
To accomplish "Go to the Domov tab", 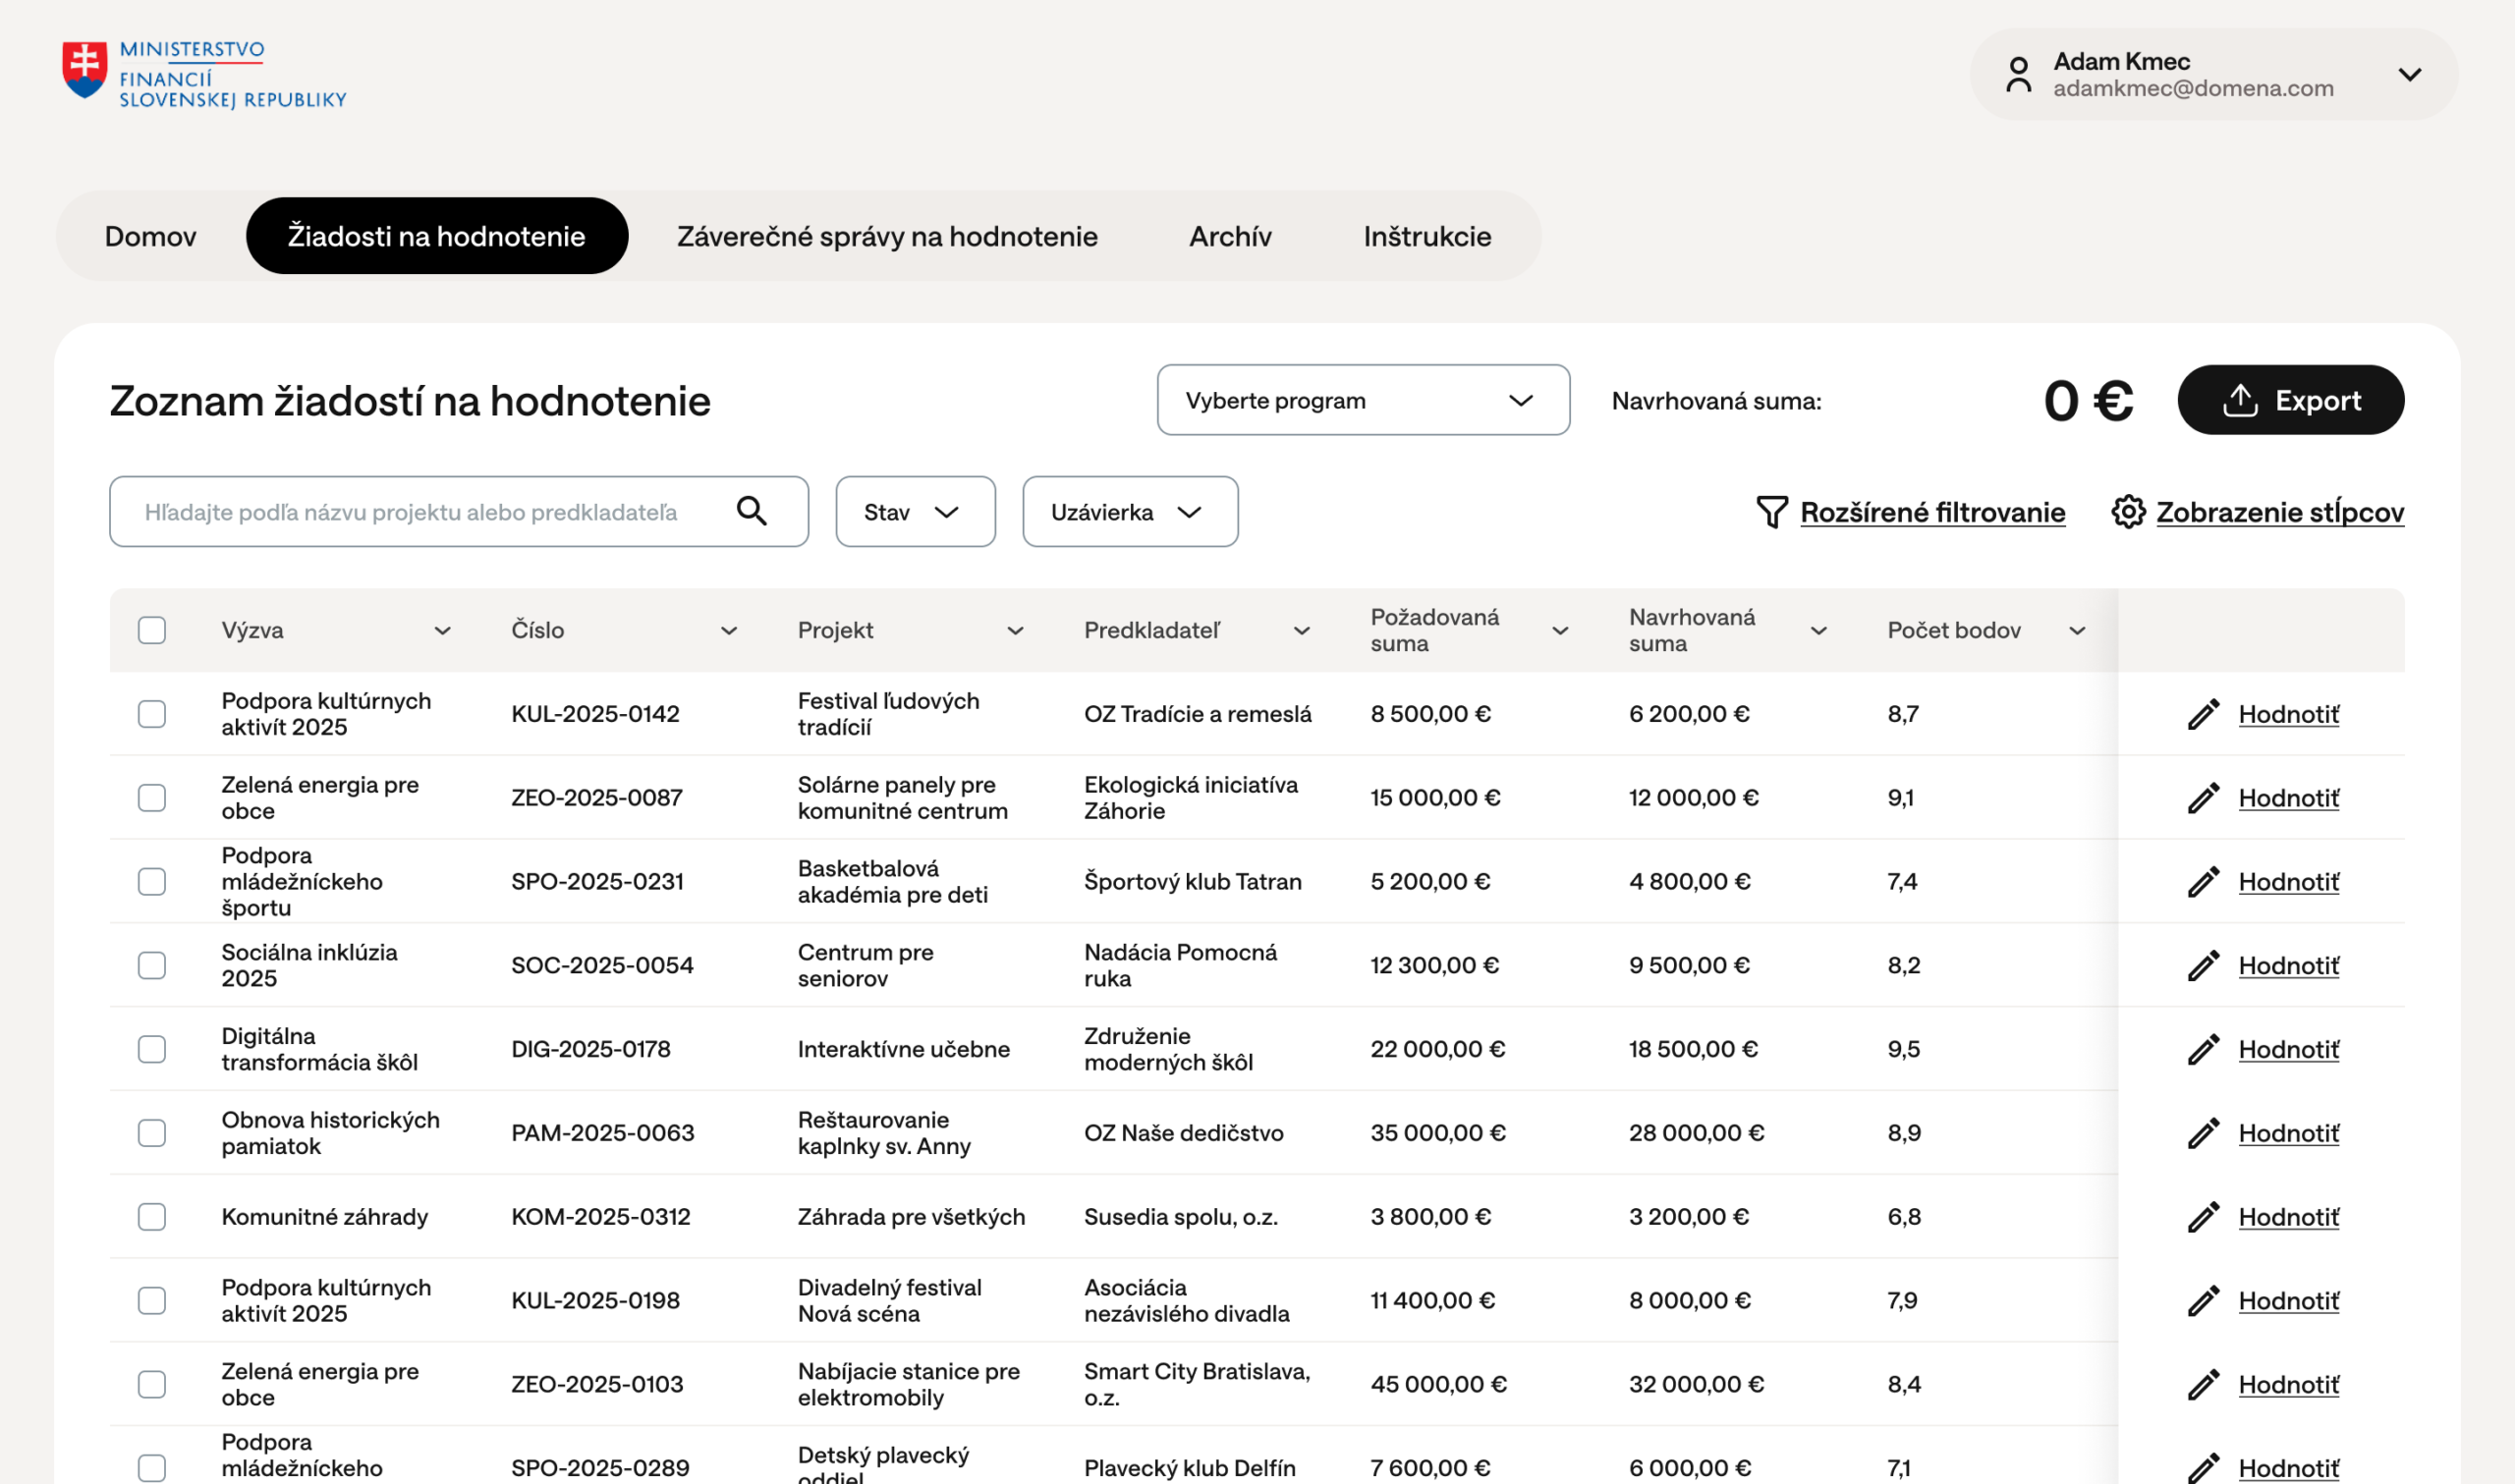I will click(x=151, y=236).
